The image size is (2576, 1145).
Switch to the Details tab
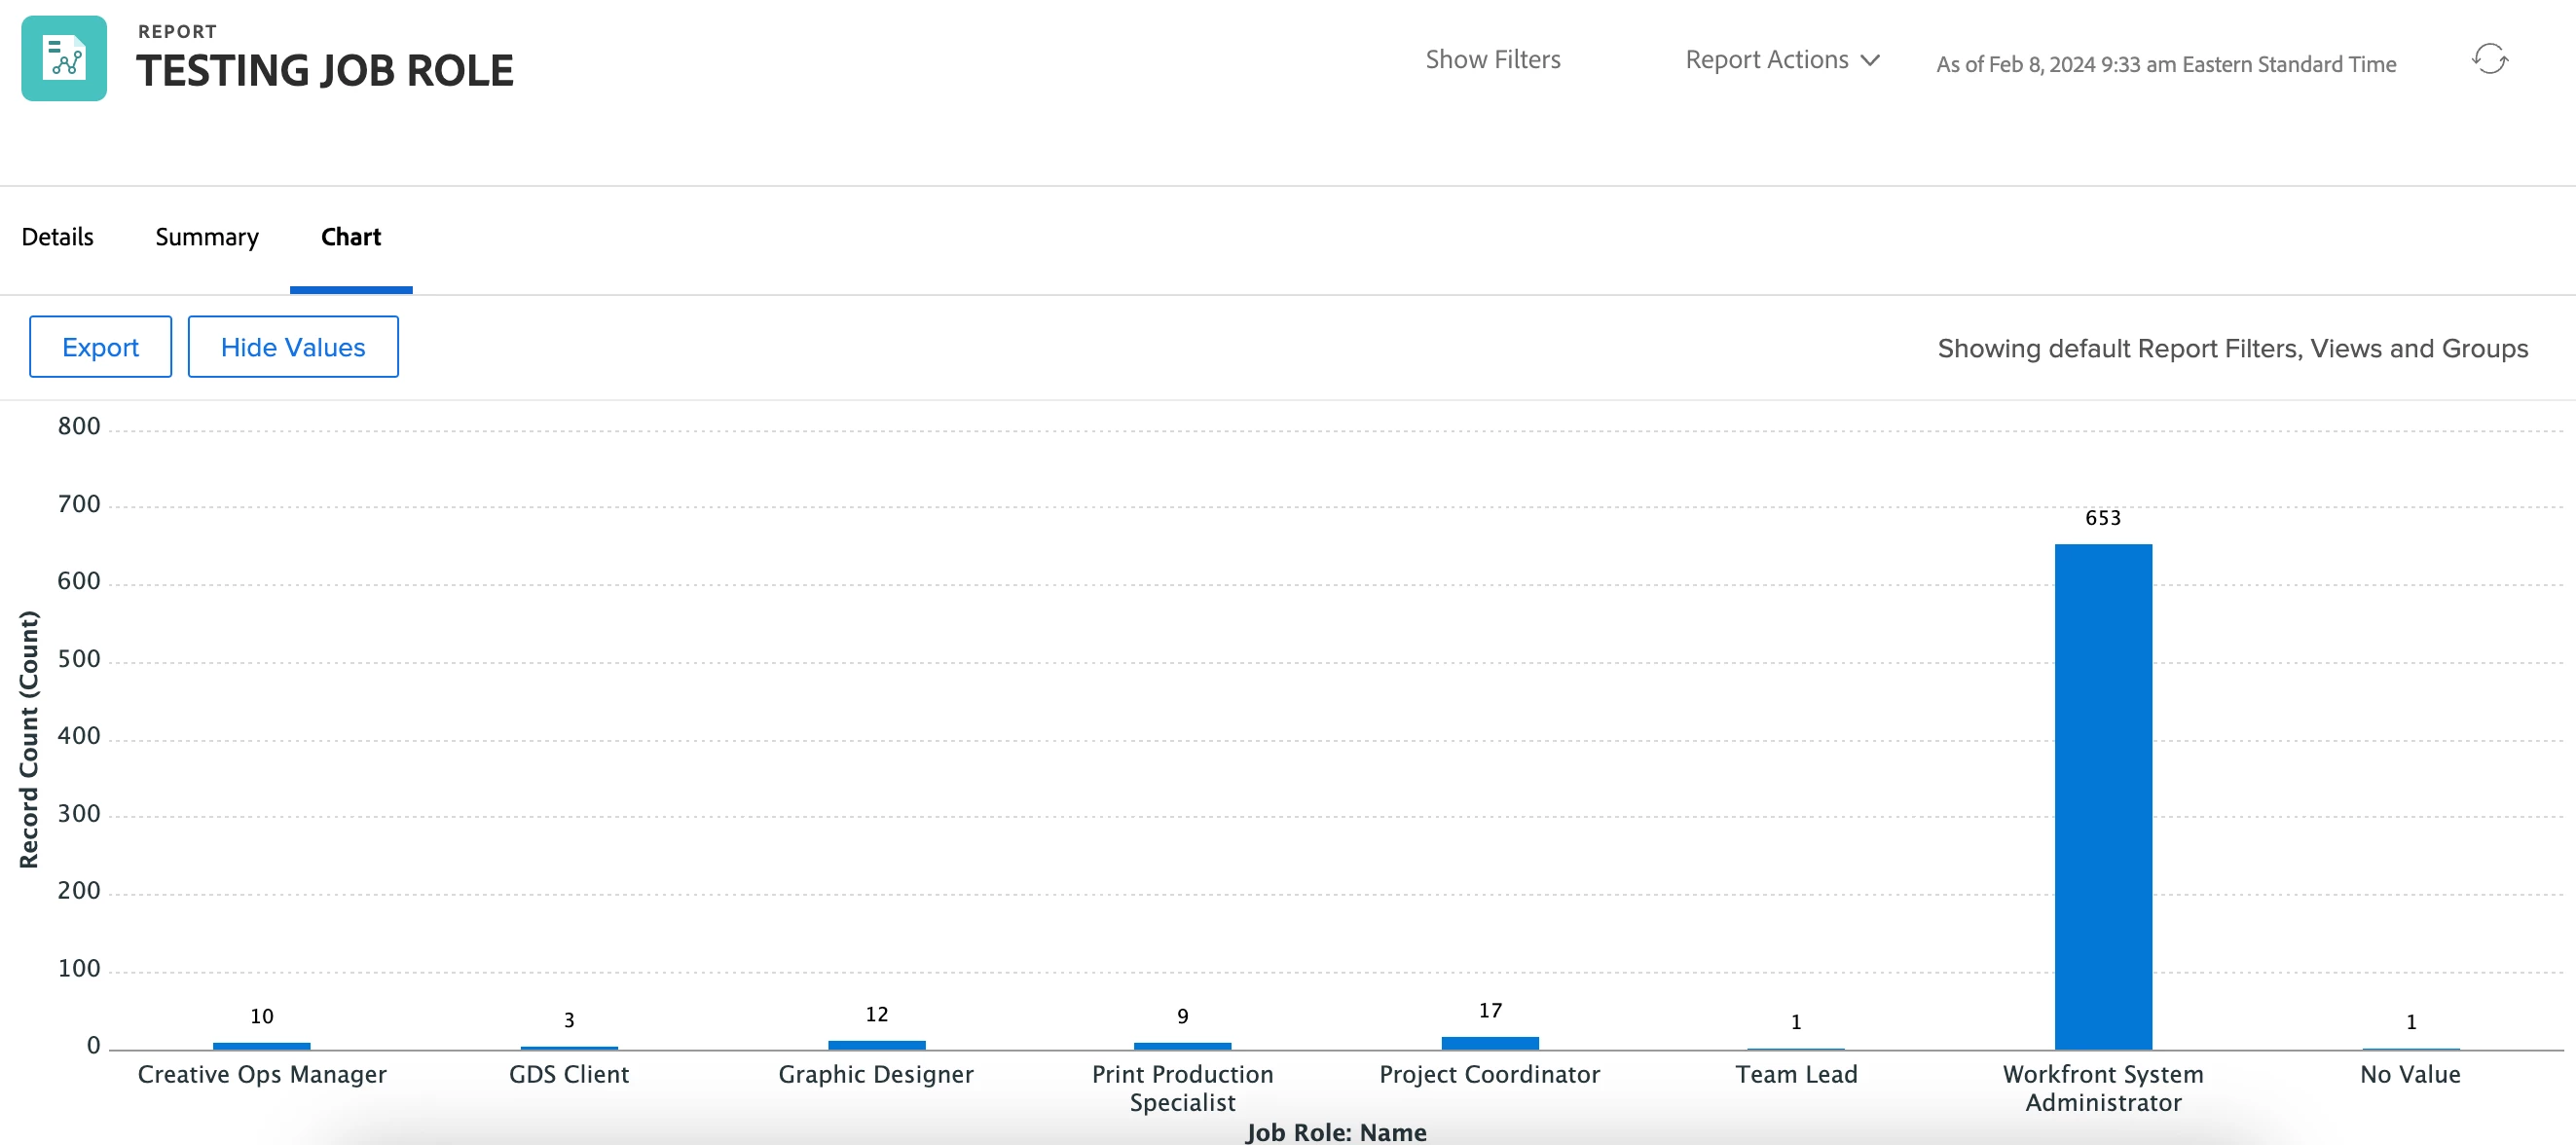[57, 237]
